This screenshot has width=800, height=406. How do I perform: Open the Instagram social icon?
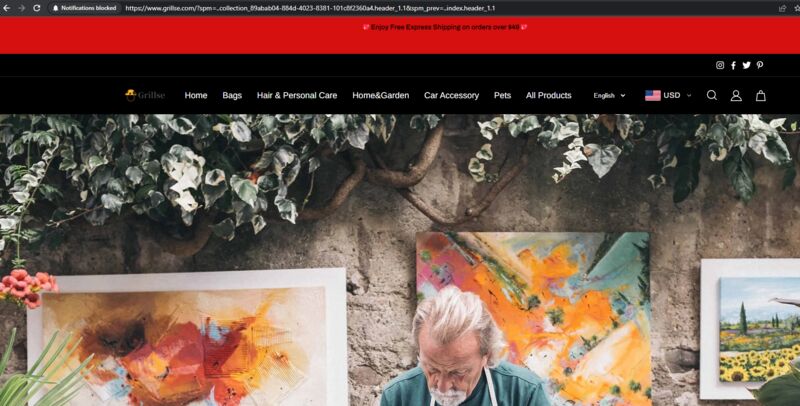tap(720, 65)
